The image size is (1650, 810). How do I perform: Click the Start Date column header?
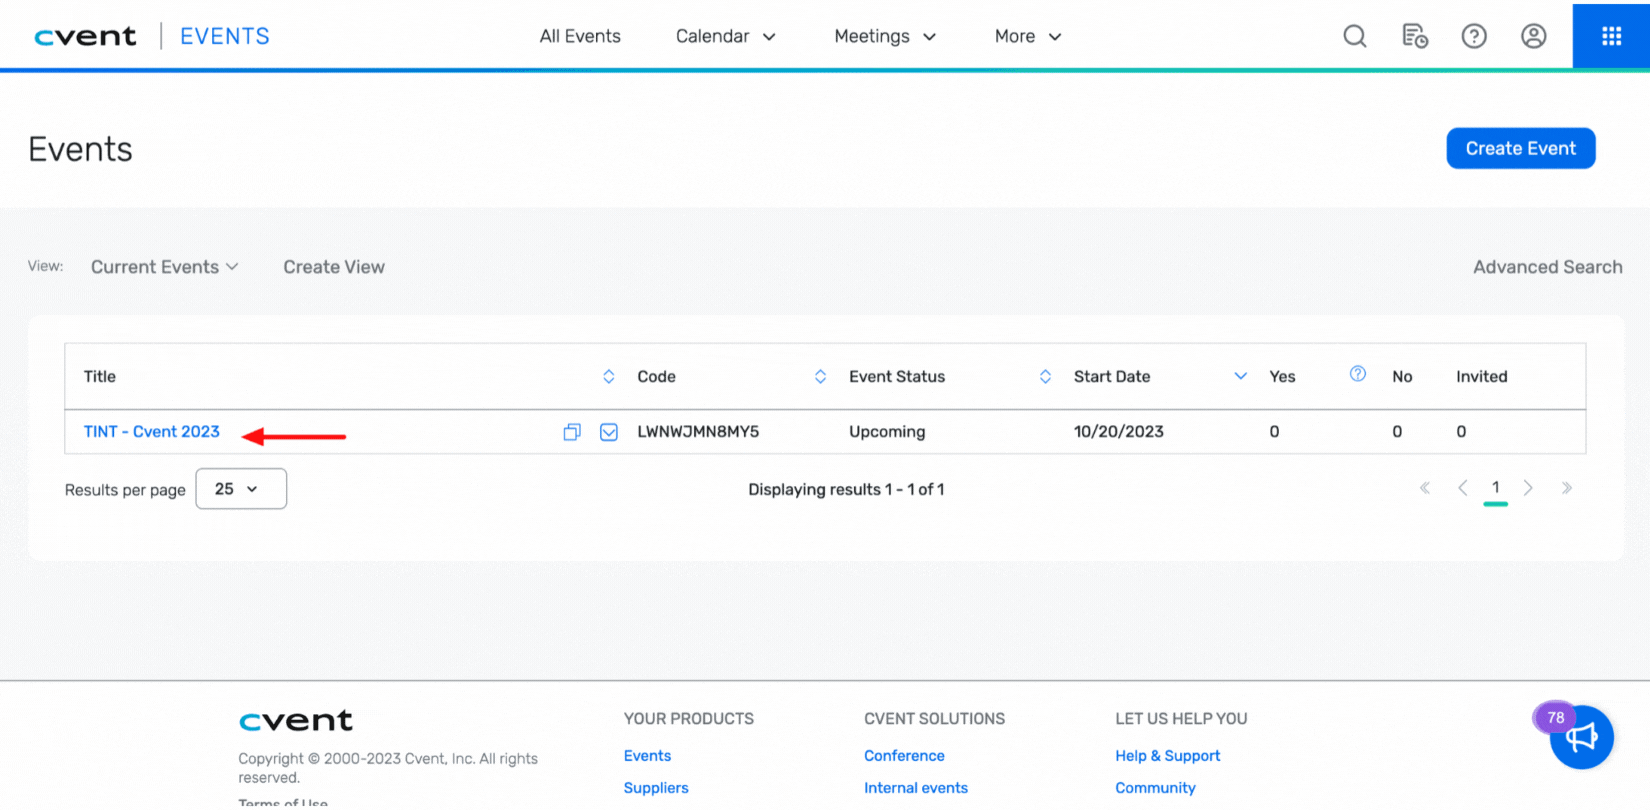(1112, 377)
